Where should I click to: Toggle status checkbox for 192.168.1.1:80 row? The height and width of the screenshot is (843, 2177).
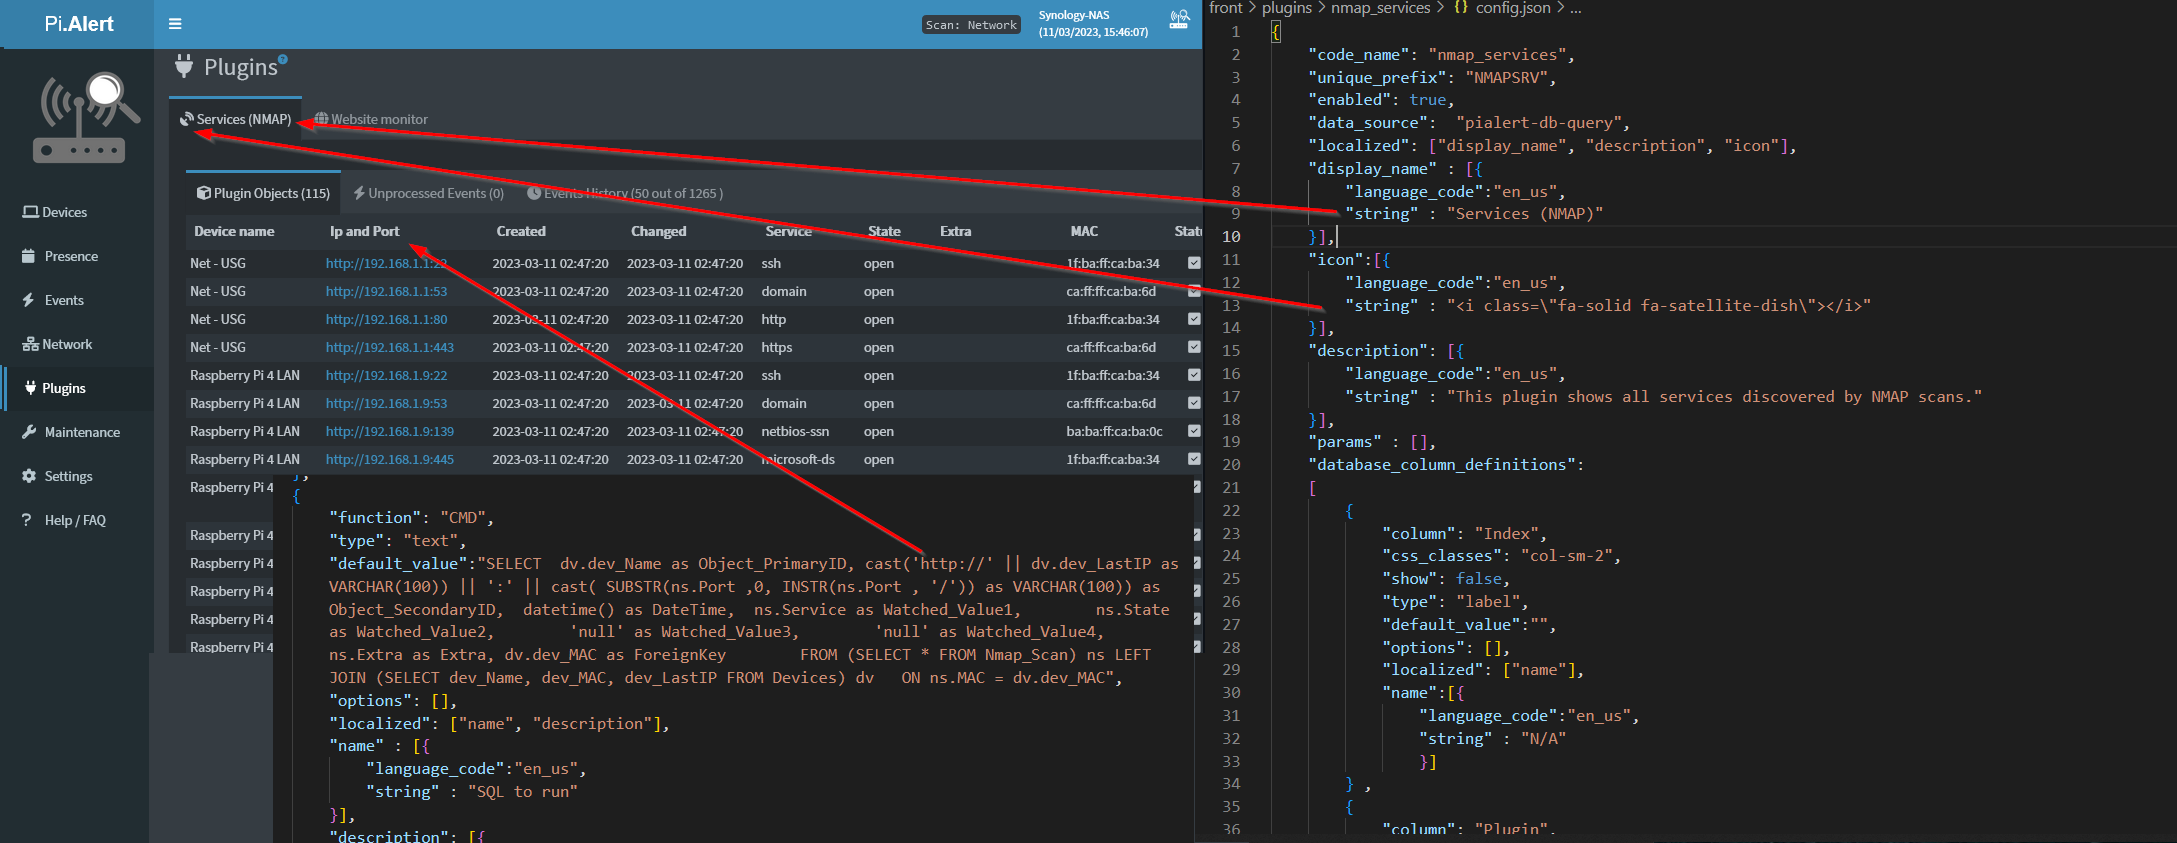[x=1193, y=319]
